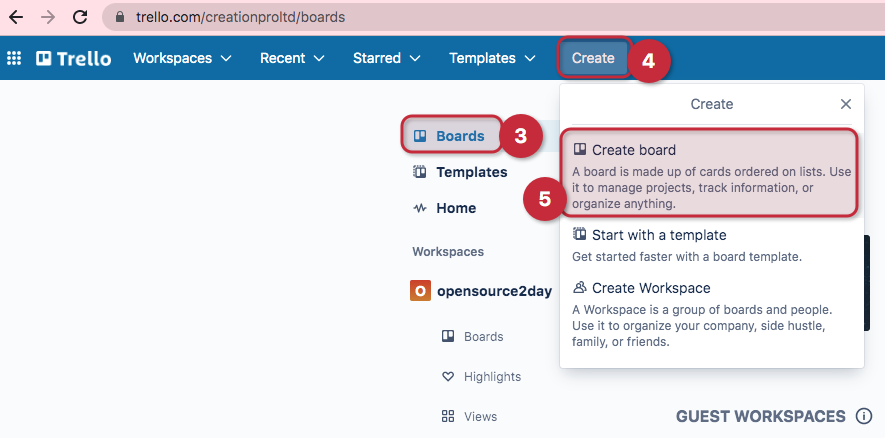Click the Highlights heart icon
Screen dimensions: 885x438
(448, 377)
